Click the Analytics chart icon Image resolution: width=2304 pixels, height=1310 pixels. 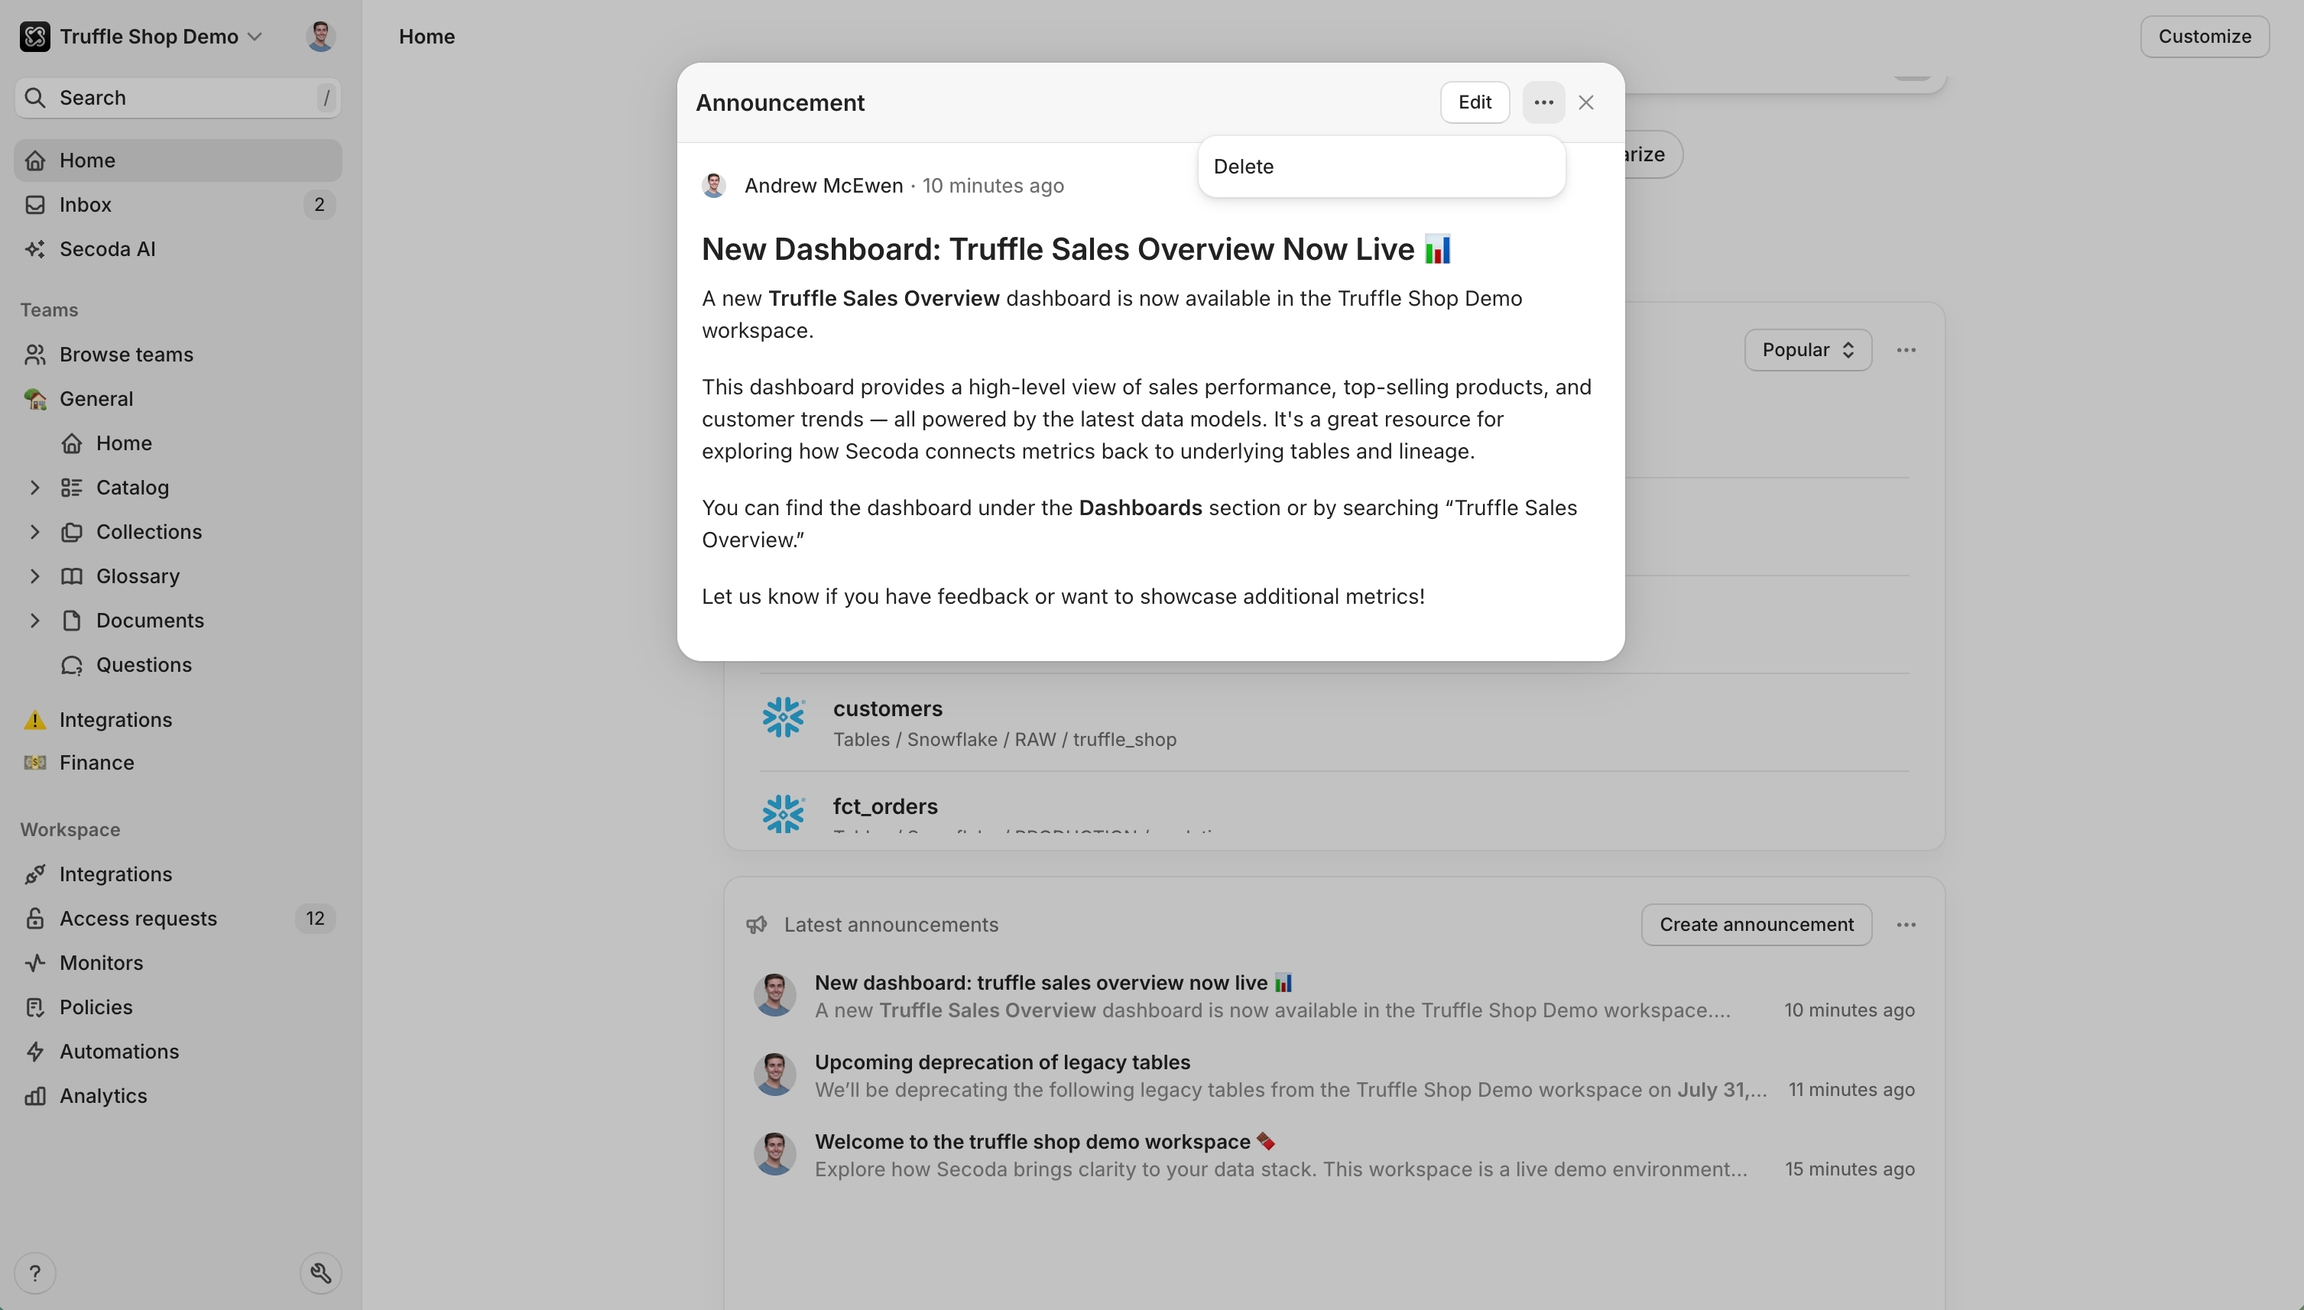[x=35, y=1096]
